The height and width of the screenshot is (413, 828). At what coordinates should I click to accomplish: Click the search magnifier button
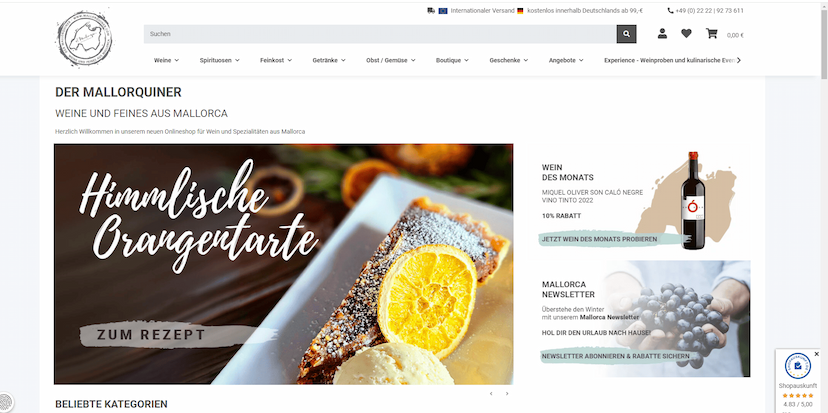(x=626, y=34)
